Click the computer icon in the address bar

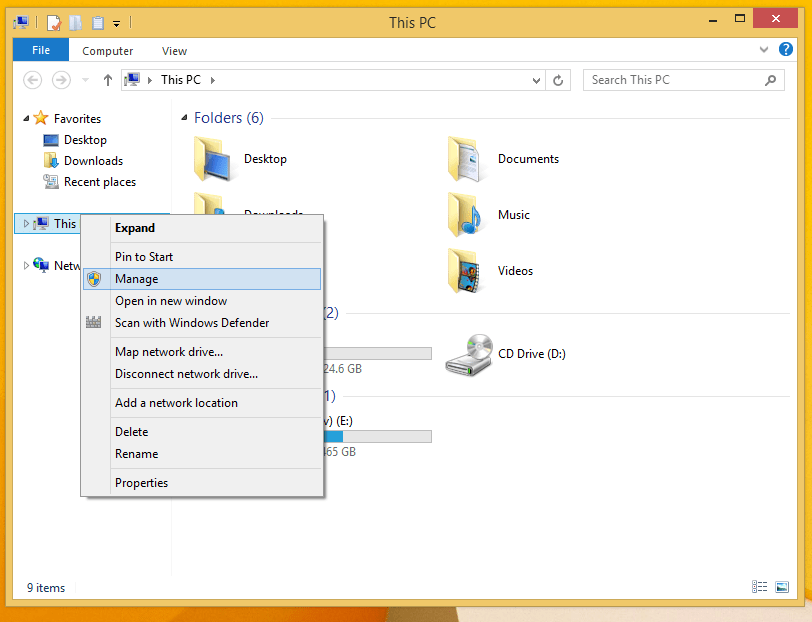pyautogui.click(x=133, y=80)
